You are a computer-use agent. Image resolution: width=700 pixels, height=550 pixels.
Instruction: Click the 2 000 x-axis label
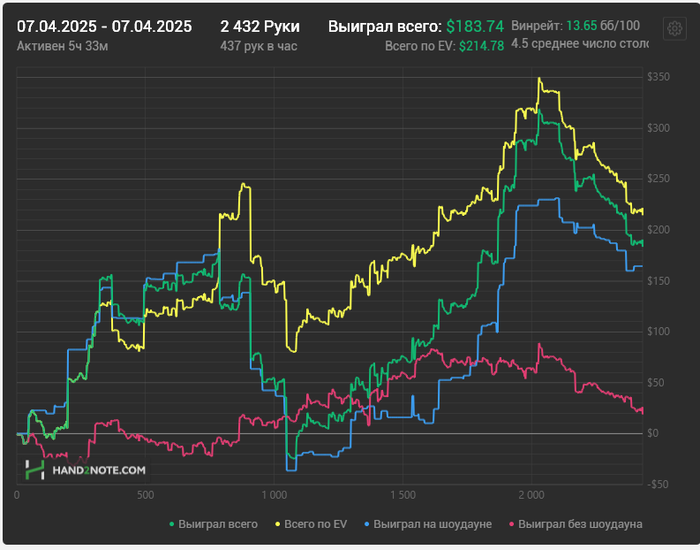[x=532, y=495]
